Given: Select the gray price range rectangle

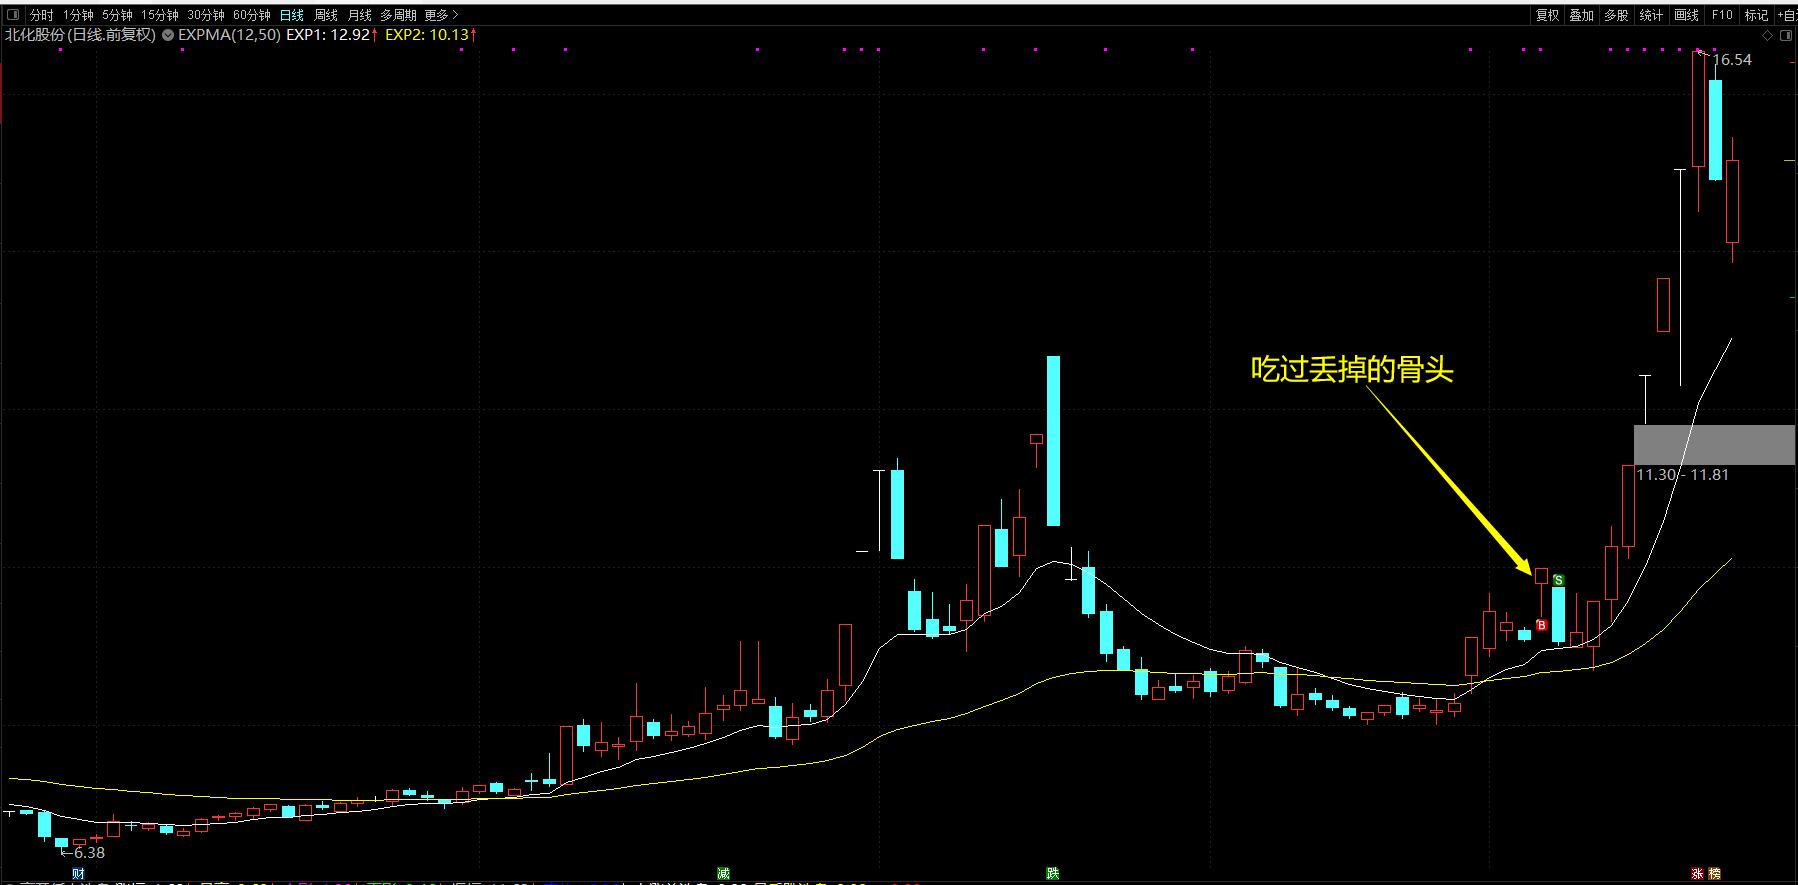Looking at the screenshot, I should pos(1714,445).
